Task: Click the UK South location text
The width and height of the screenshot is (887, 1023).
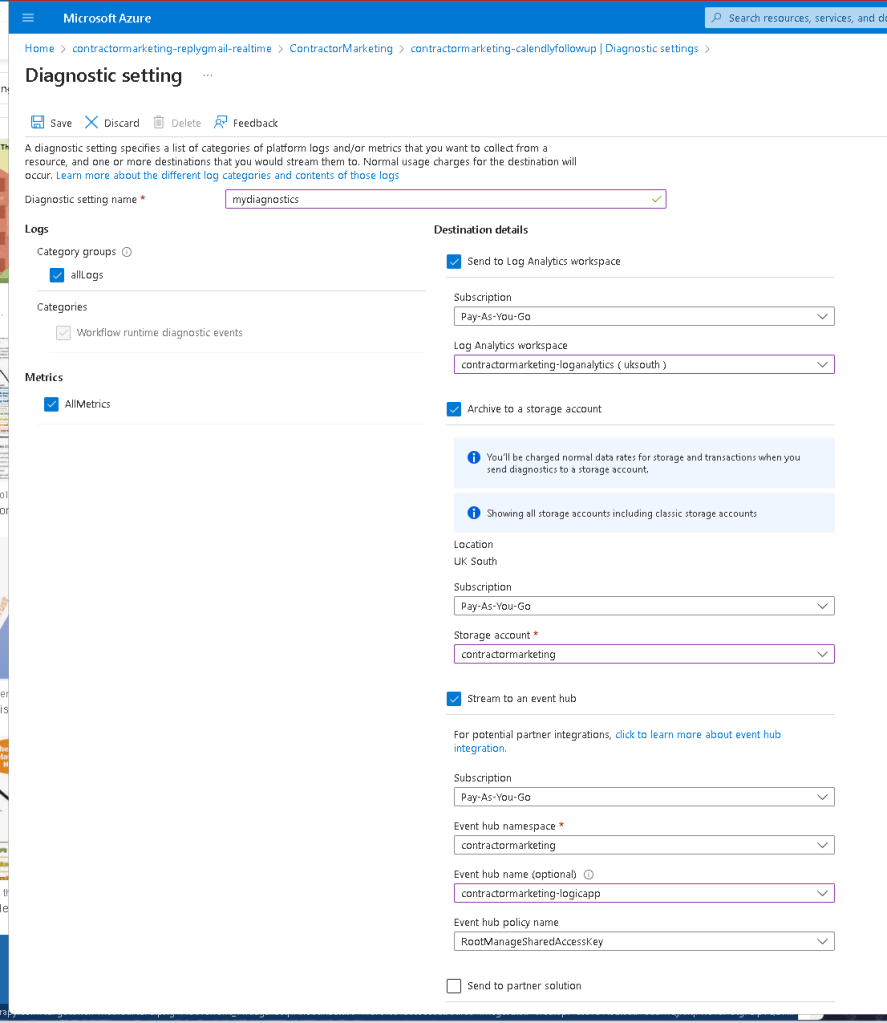Action: click(475, 561)
